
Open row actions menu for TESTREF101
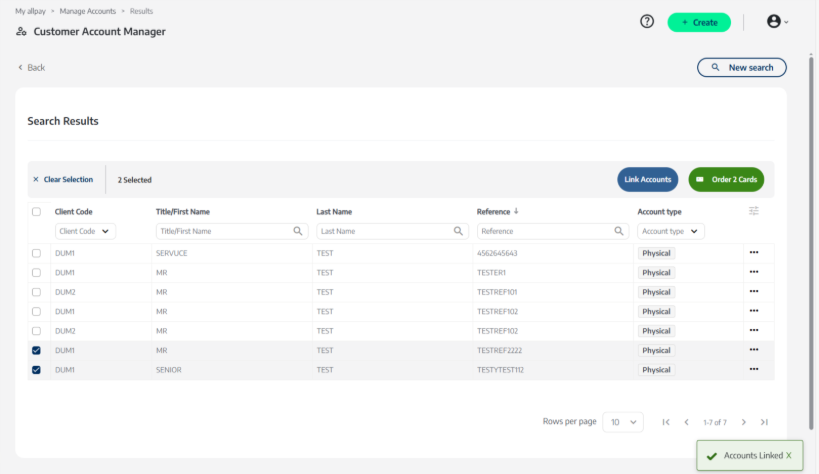754,291
